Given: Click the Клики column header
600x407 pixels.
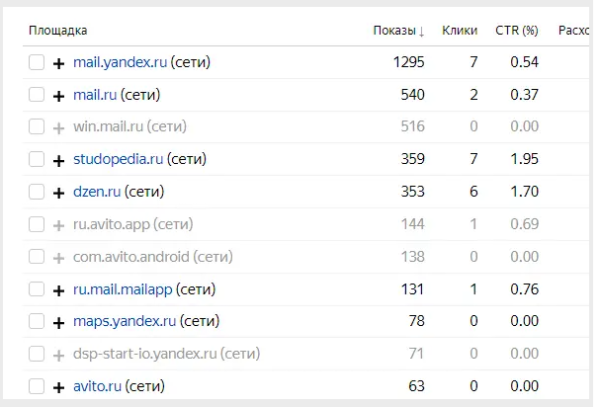Looking at the screenshot, I should click(459, 30).
